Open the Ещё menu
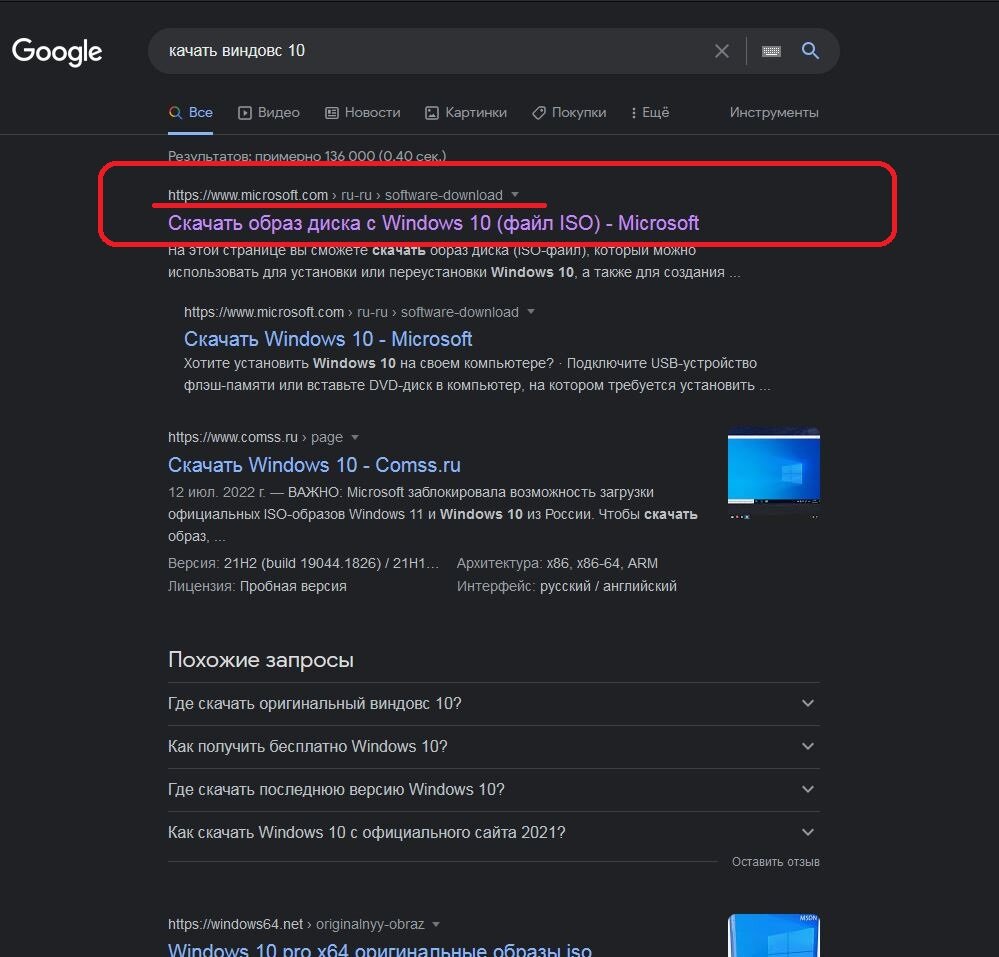Viewport: 999px width, 957px height. [650, 113]
